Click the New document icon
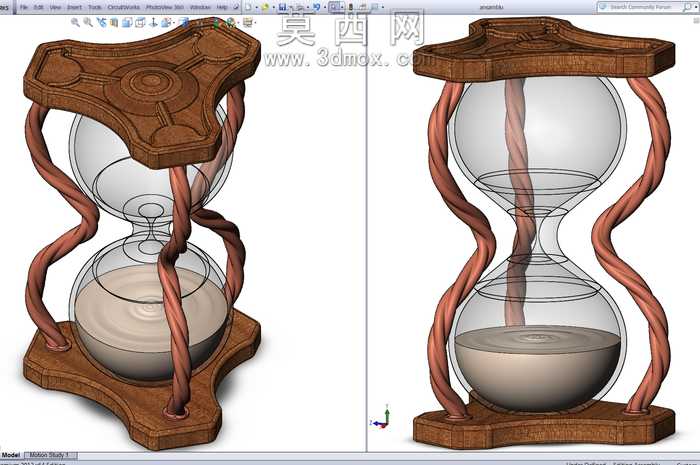The image size is (700, 465). [x=248, y=7]
